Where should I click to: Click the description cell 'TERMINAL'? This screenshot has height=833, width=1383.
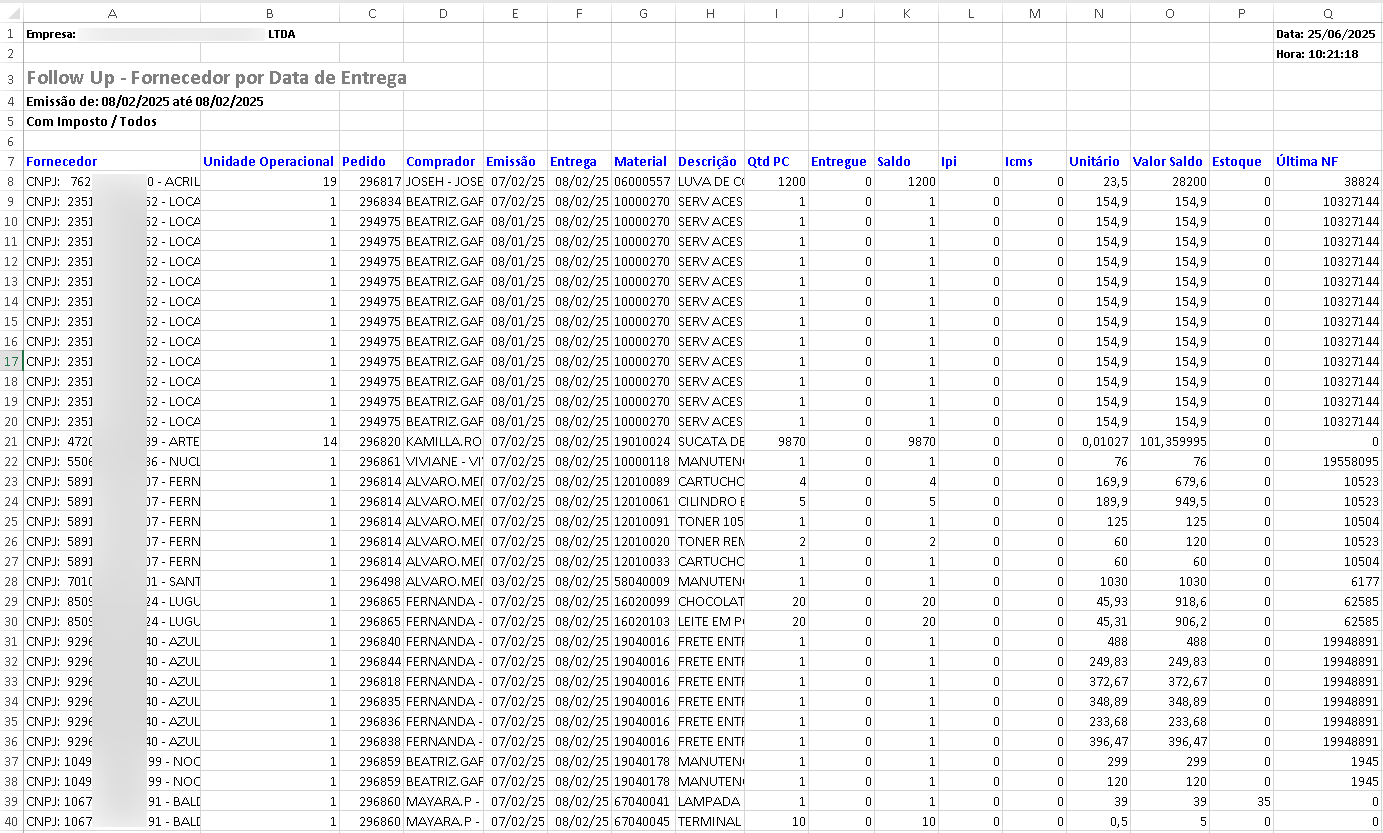709,821
